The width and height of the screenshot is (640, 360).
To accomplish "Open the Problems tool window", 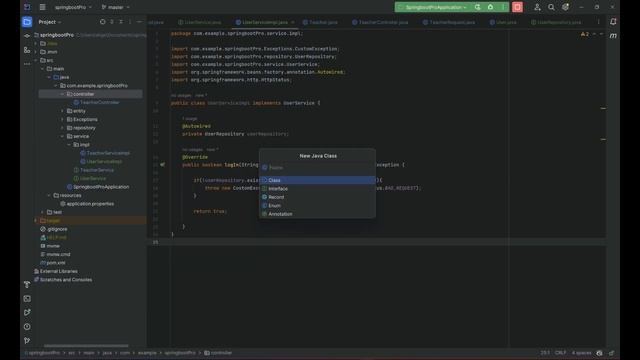I will (27, 327).
